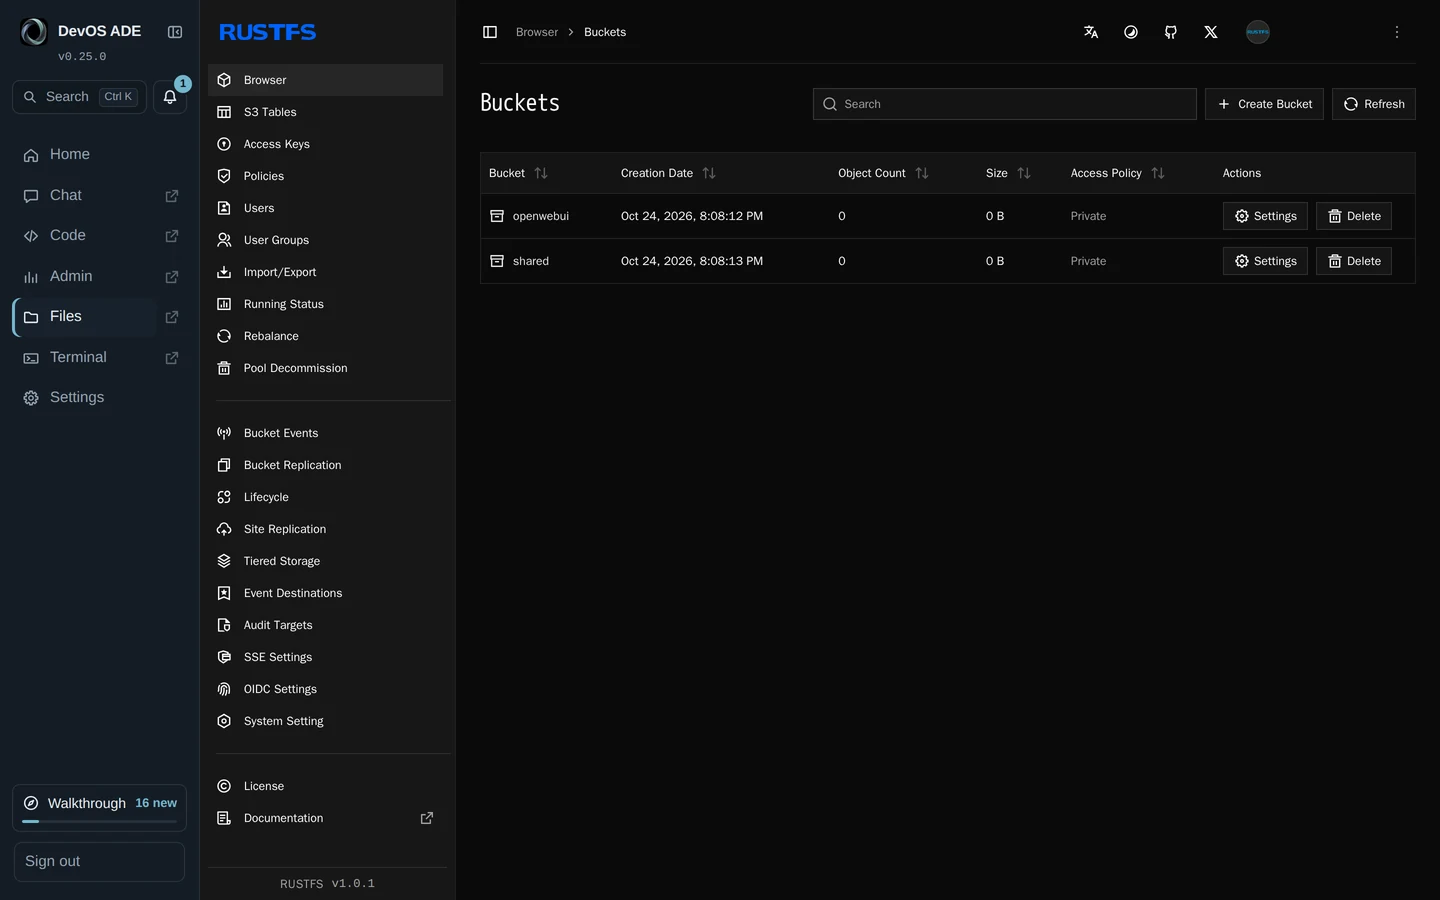
Task: Navigate to Policies page
Action: click(x=325, y=176)
